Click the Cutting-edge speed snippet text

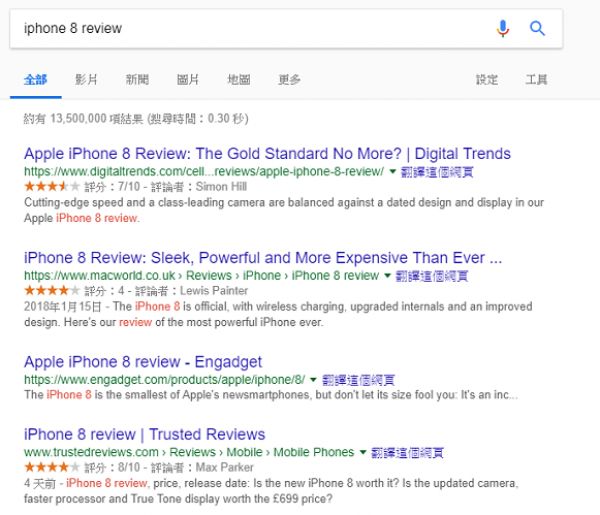(x=284, y=210)
